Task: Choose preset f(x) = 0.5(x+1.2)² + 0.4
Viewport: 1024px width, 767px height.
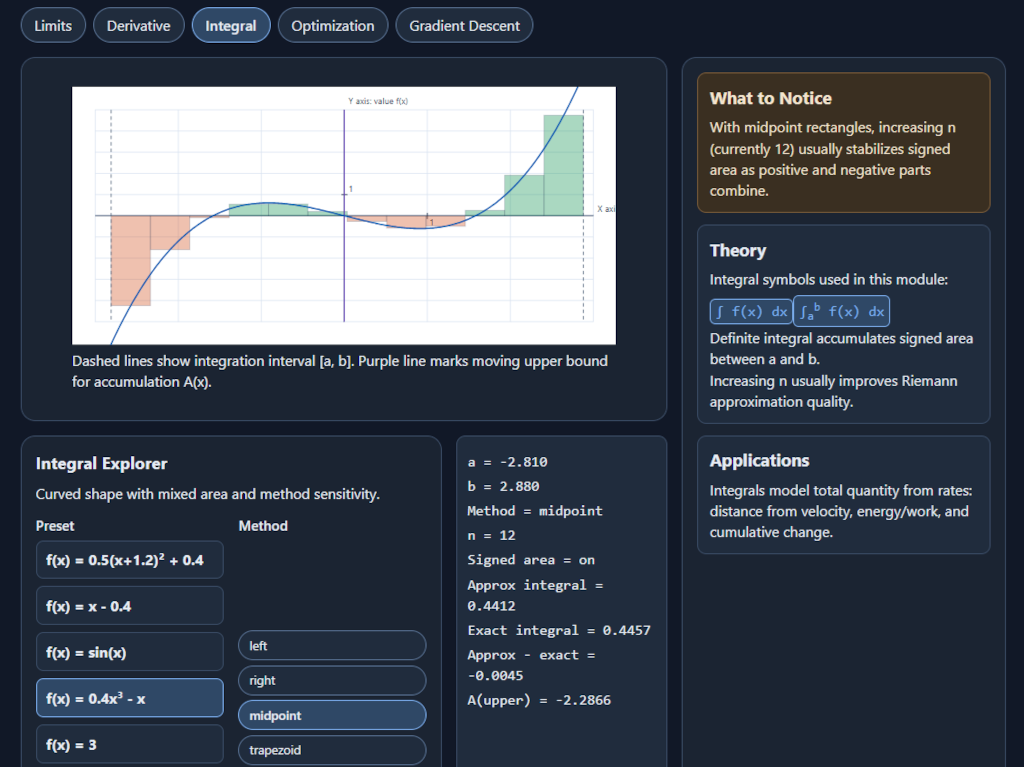Action: (x=130, y=560)
